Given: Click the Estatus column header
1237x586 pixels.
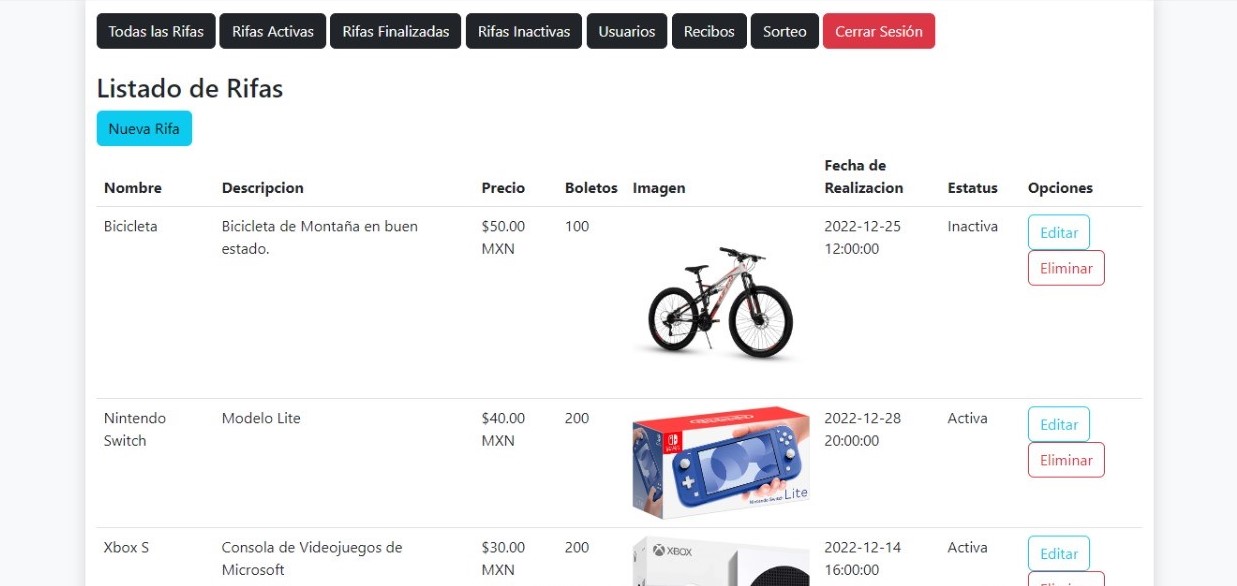Looking at the screenshot, I should click(972, 188).
